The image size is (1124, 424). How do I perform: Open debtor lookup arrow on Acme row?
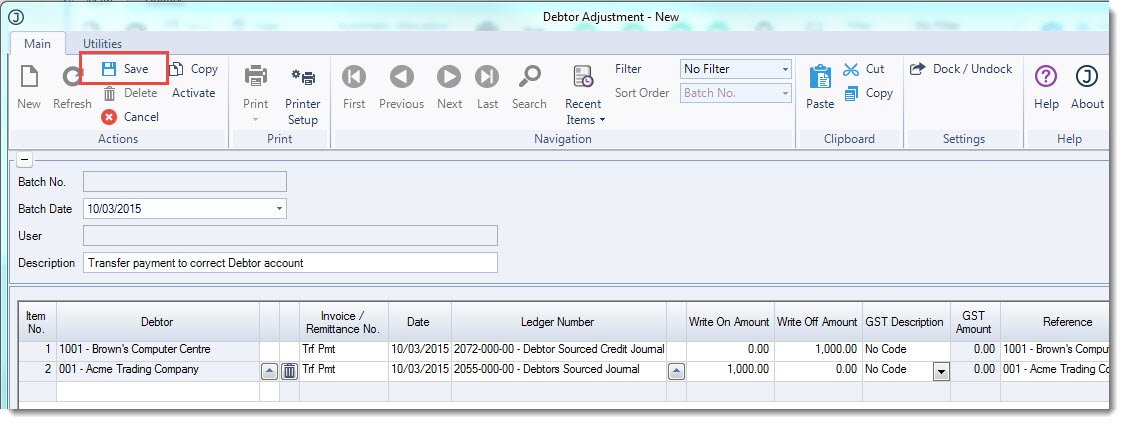coord(269,371)
